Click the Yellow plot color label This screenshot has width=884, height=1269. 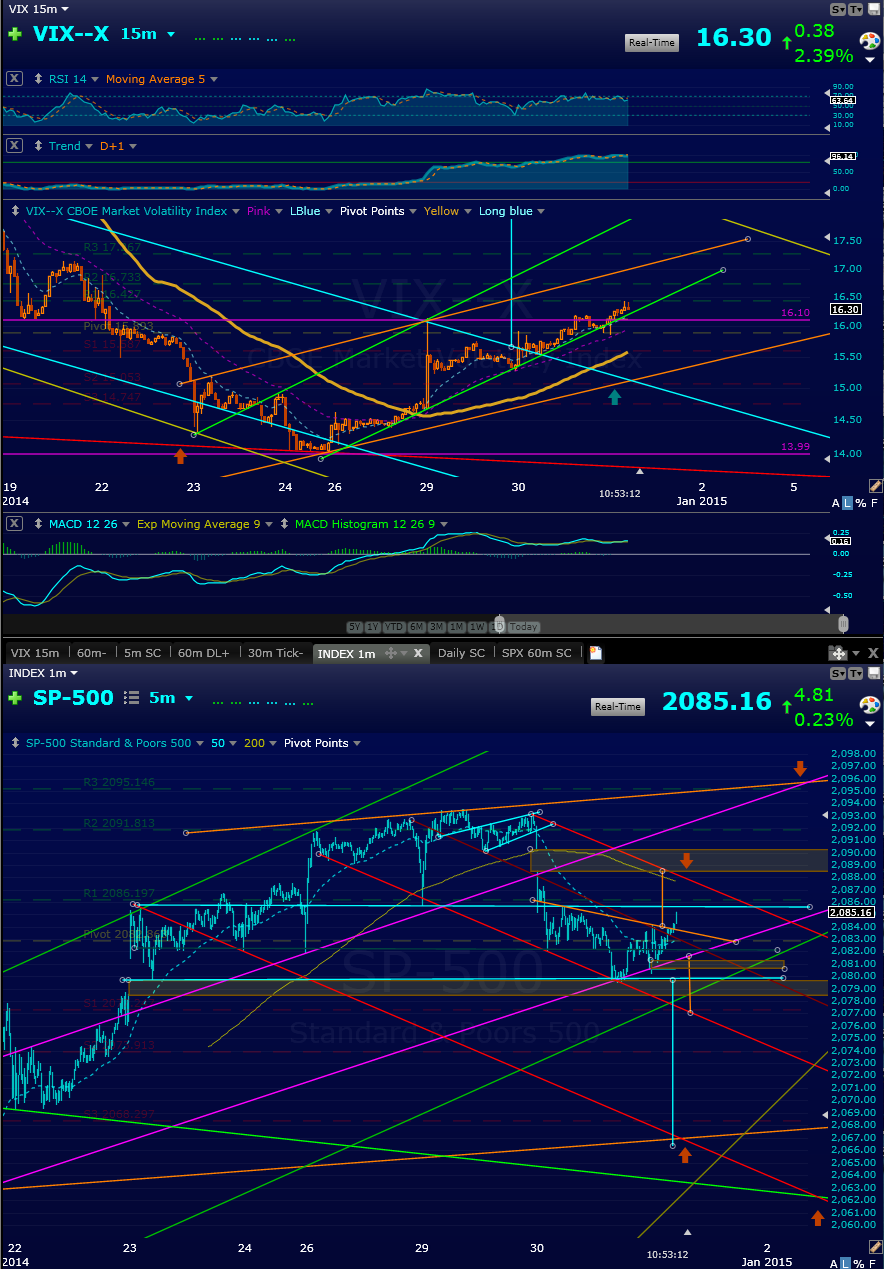(x=442, y=211)
